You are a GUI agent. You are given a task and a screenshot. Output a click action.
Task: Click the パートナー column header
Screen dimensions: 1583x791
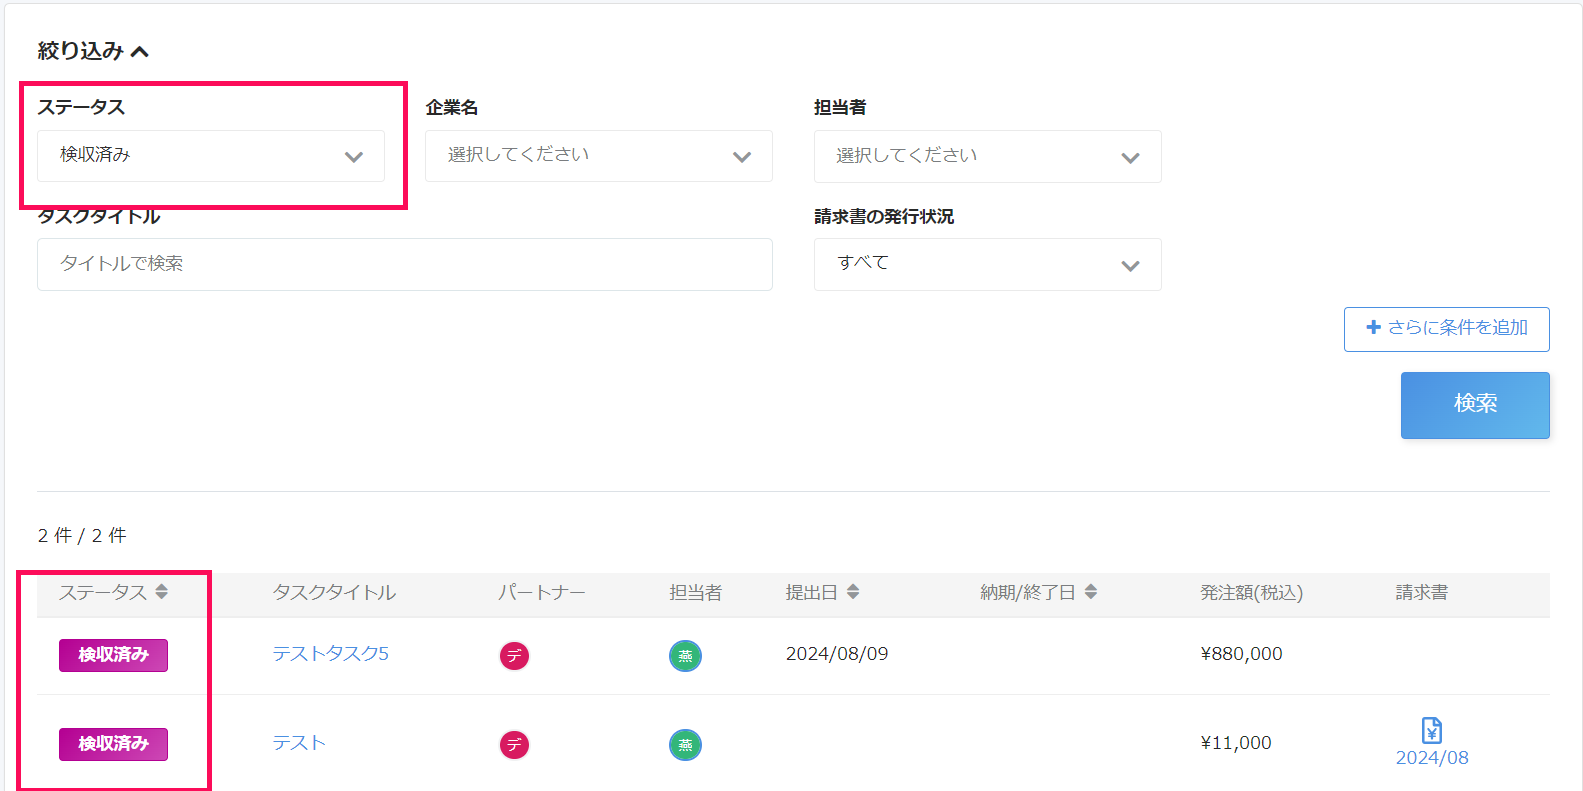click(542, 593)
